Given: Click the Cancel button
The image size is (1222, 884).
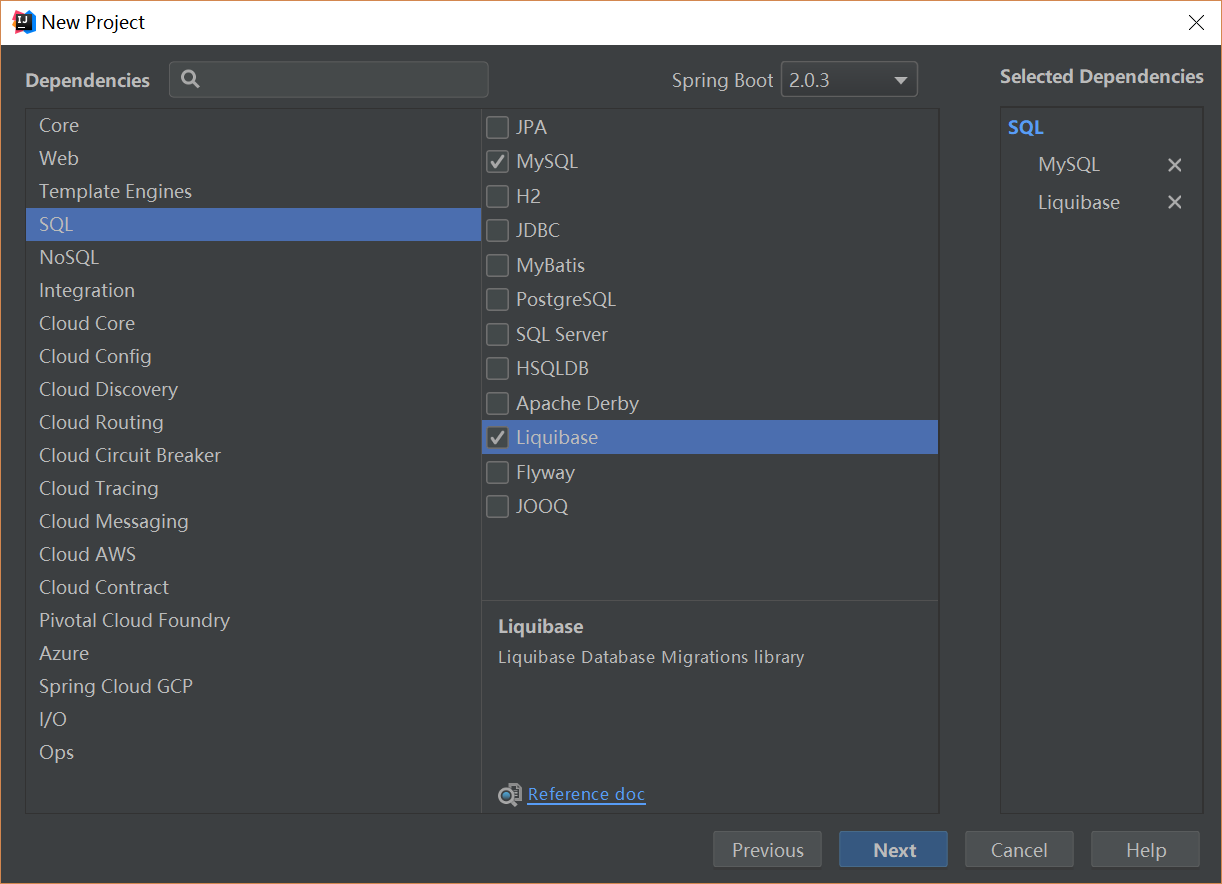Looking at the screenshot, I should (1019, 850).
